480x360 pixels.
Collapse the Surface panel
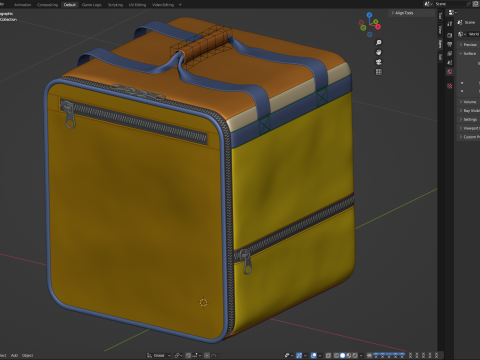tap(469, 53)
